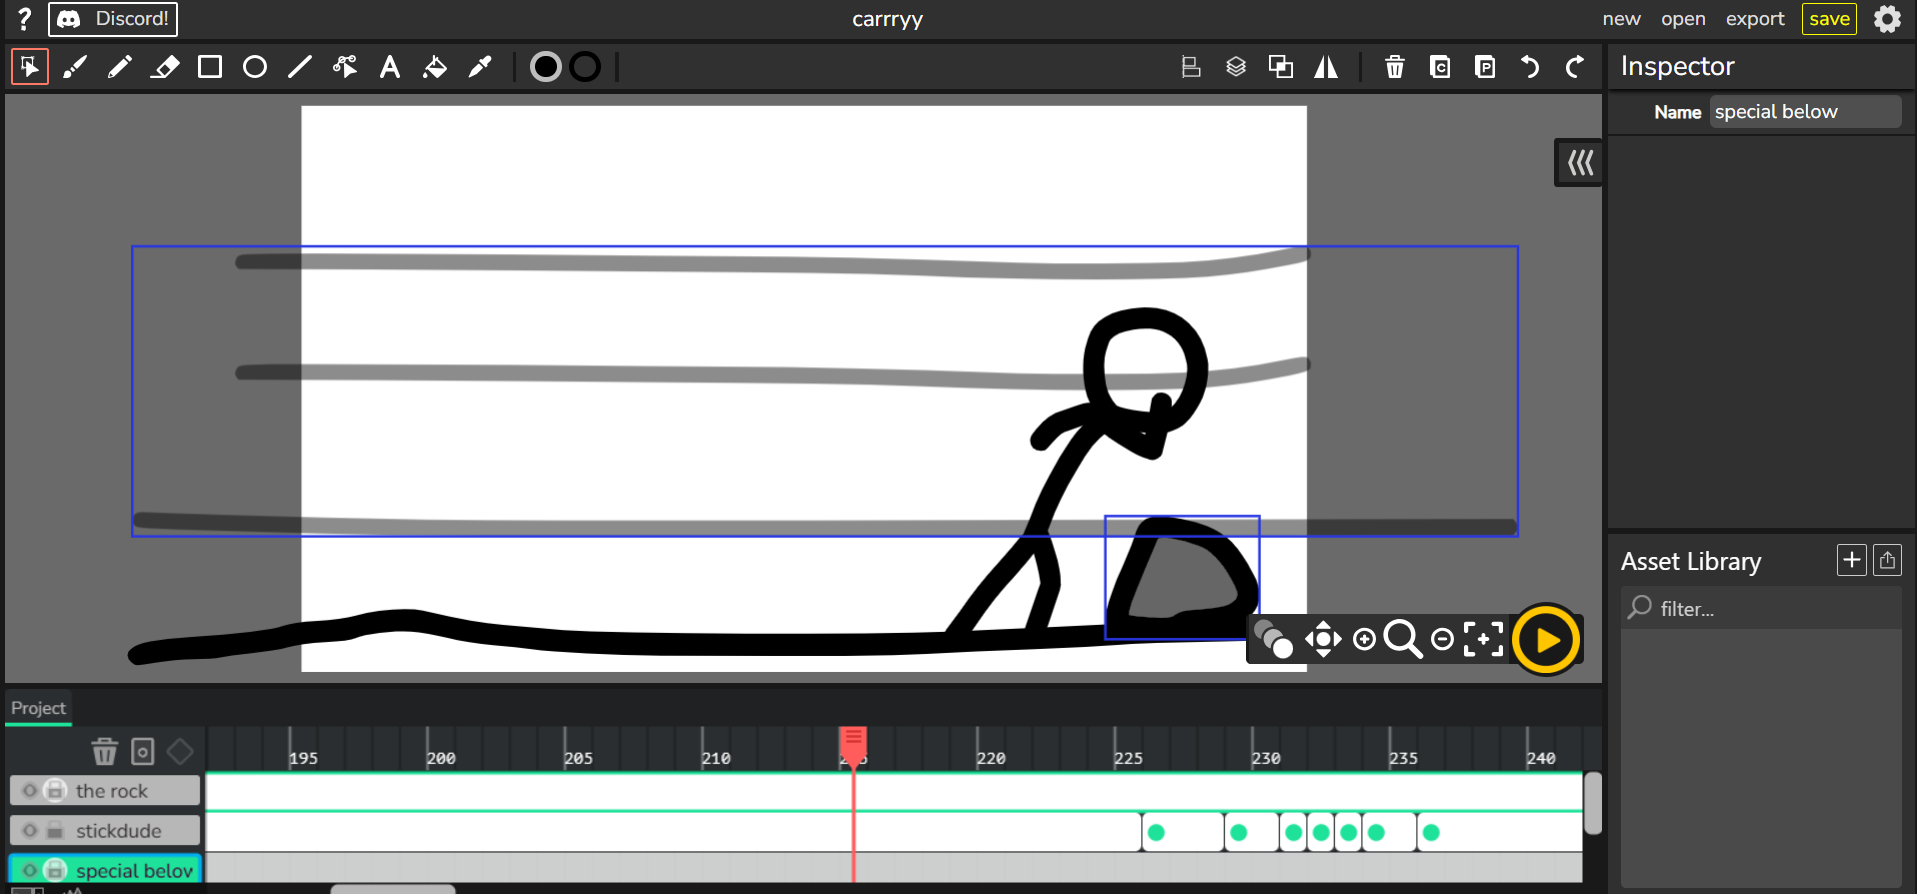Select the Brush tool

point(75,67)
